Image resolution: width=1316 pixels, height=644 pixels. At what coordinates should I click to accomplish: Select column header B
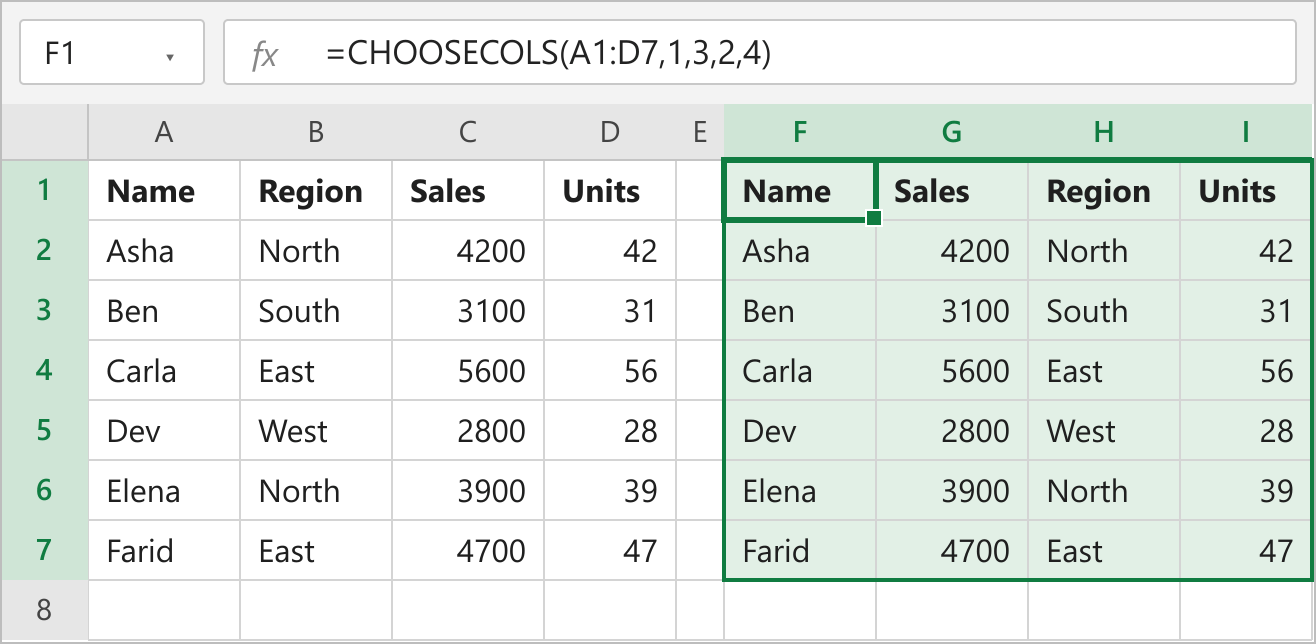[316, 132]
